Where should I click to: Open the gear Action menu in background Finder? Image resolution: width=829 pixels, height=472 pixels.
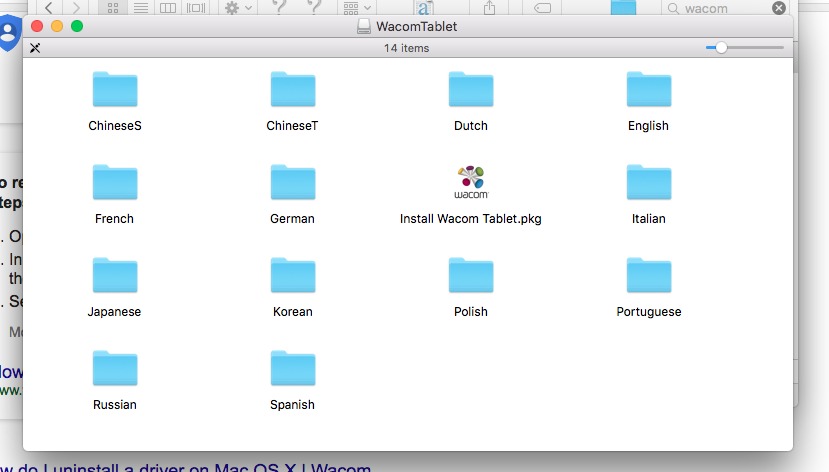(x=238, y=7)
